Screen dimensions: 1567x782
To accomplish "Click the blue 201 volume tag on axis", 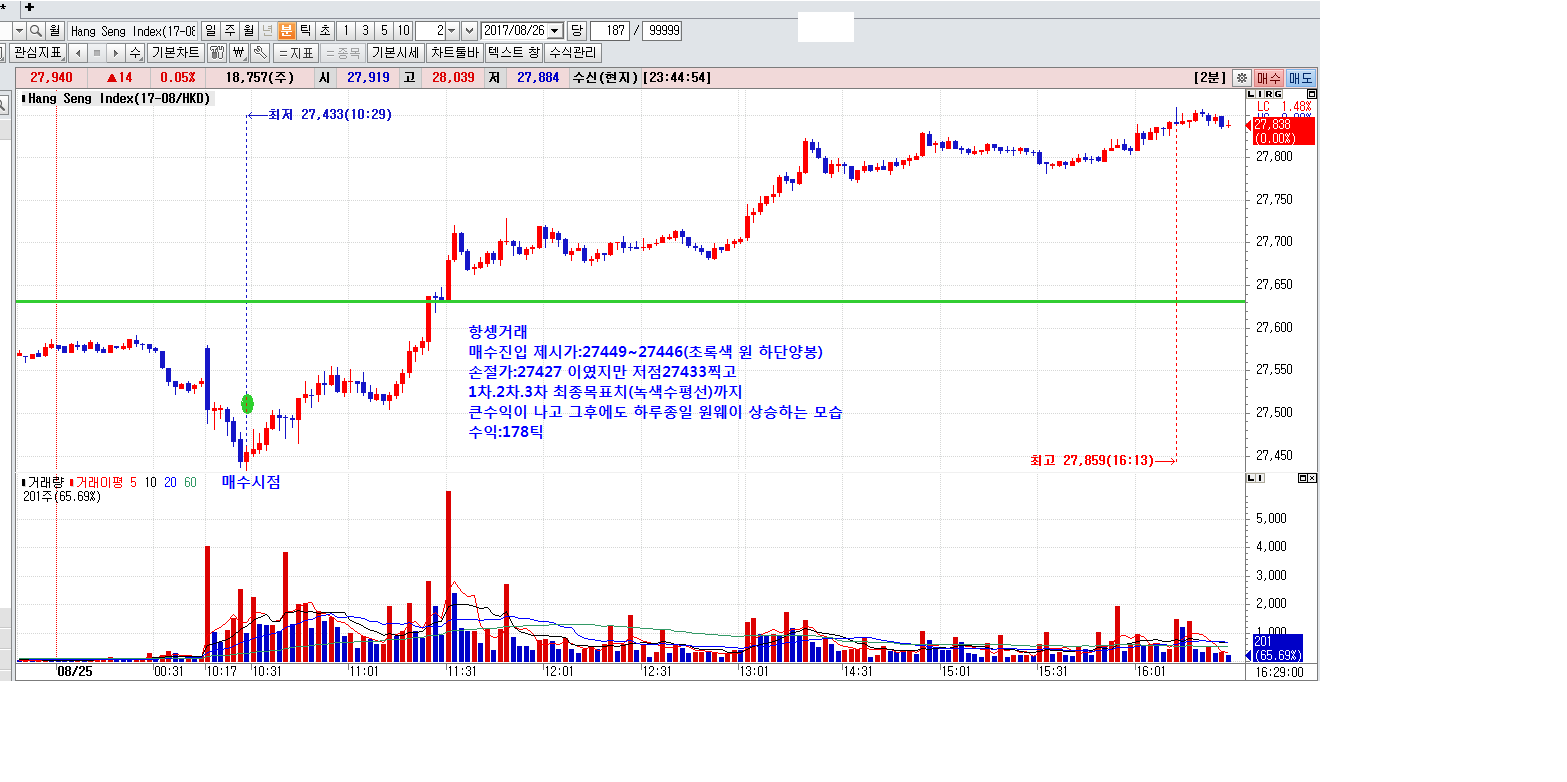I will point(1276,648).
